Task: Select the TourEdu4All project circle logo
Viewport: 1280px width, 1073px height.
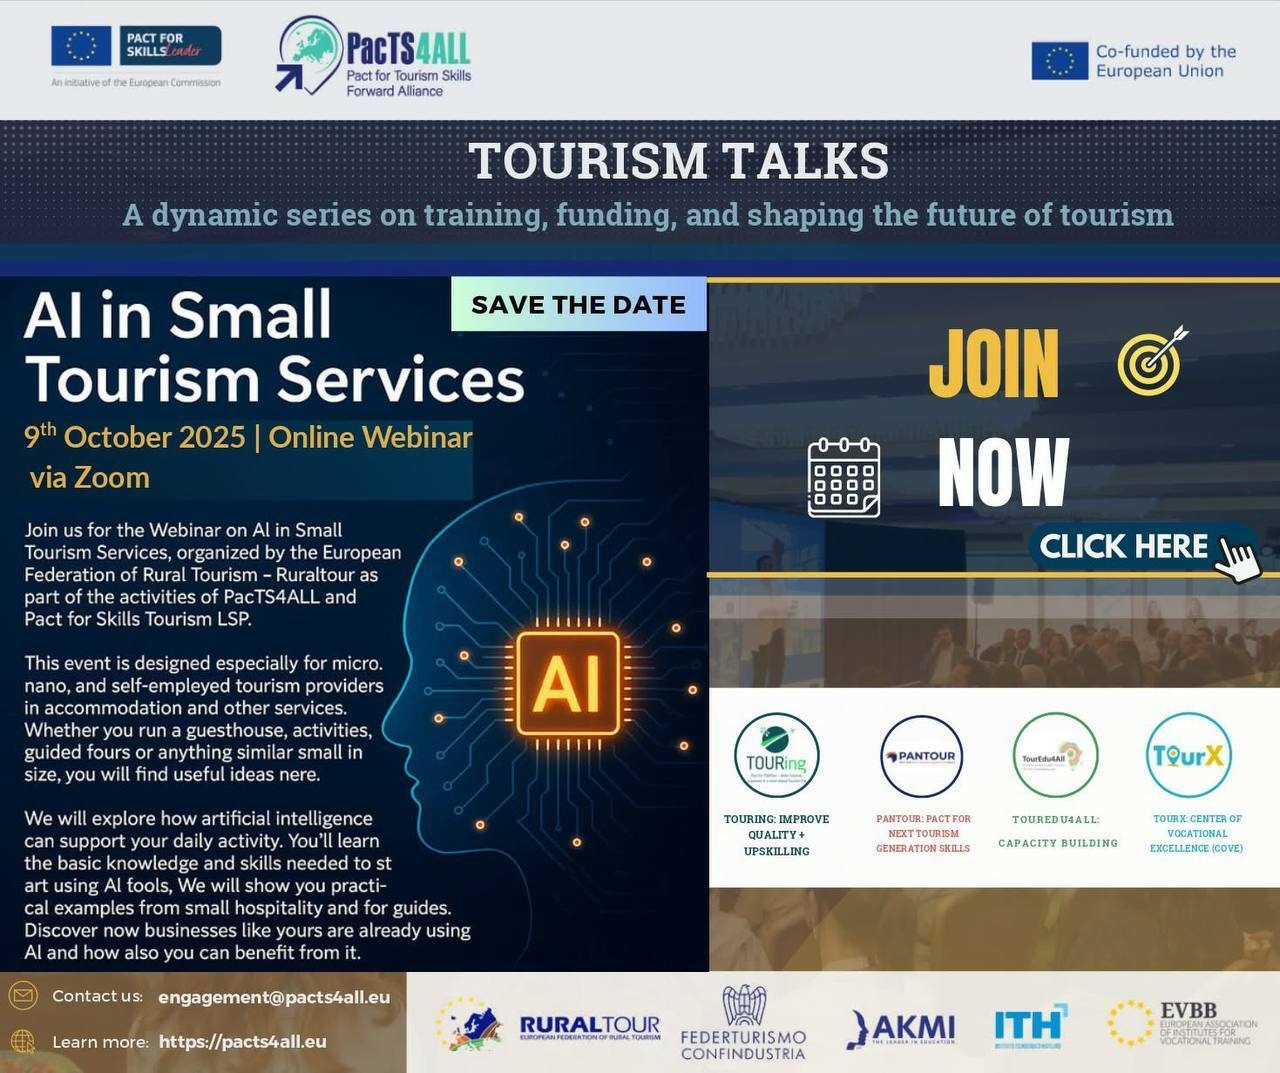Action: [1055, 756]
